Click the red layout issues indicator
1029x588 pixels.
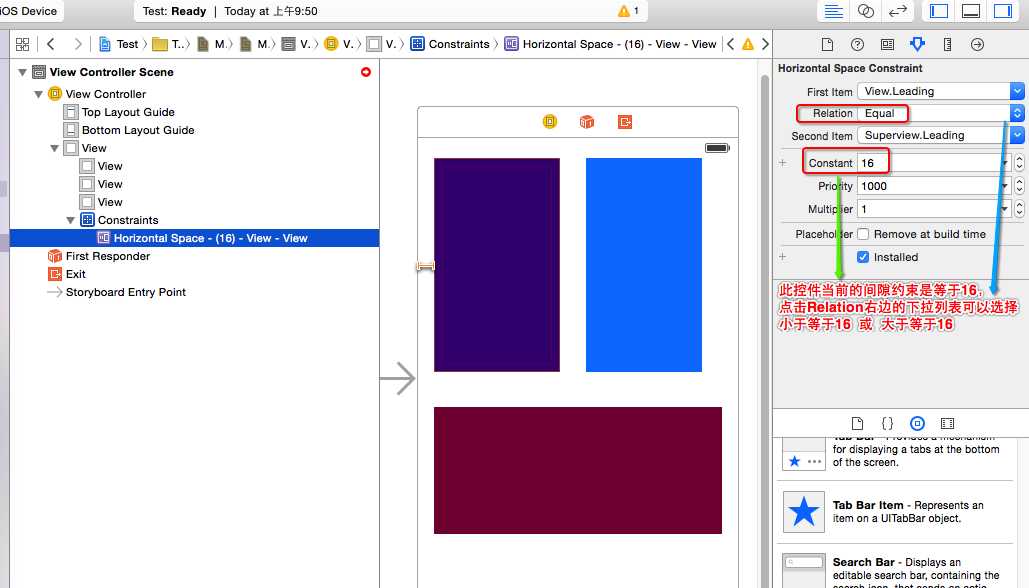366,72
